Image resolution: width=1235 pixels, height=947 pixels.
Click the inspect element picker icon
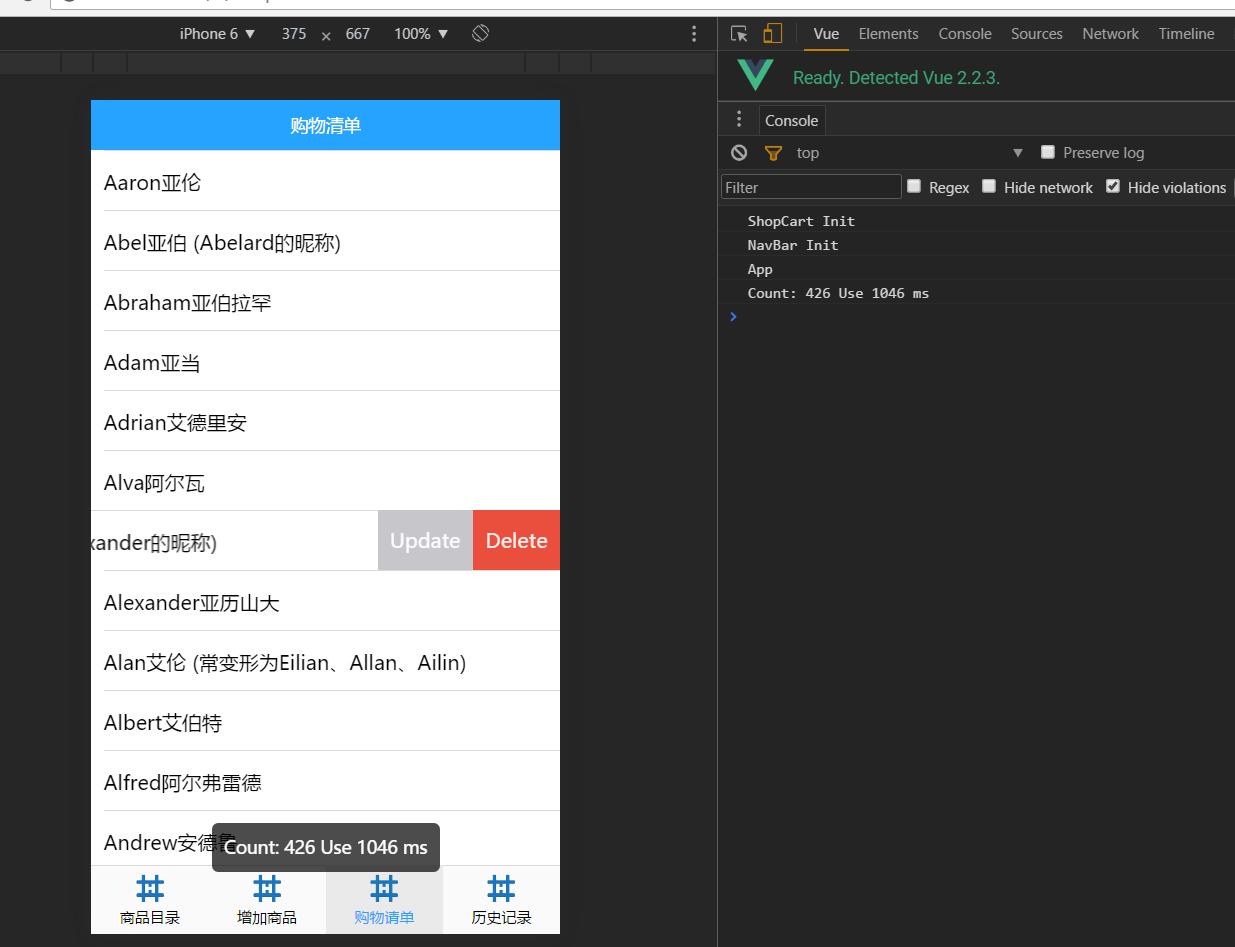(x=739, y=34)
